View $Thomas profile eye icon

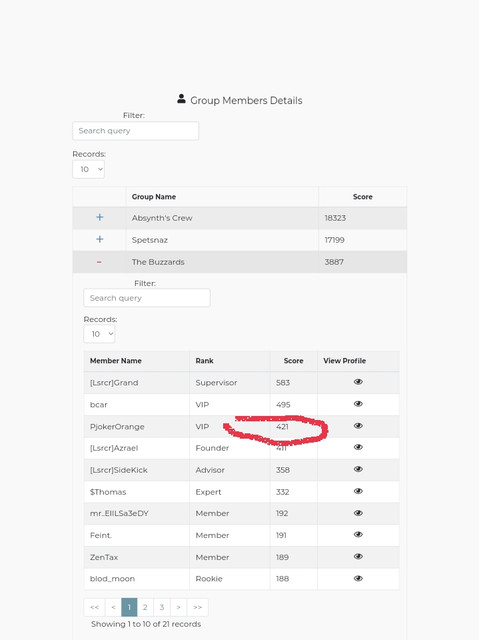(358, 491)
